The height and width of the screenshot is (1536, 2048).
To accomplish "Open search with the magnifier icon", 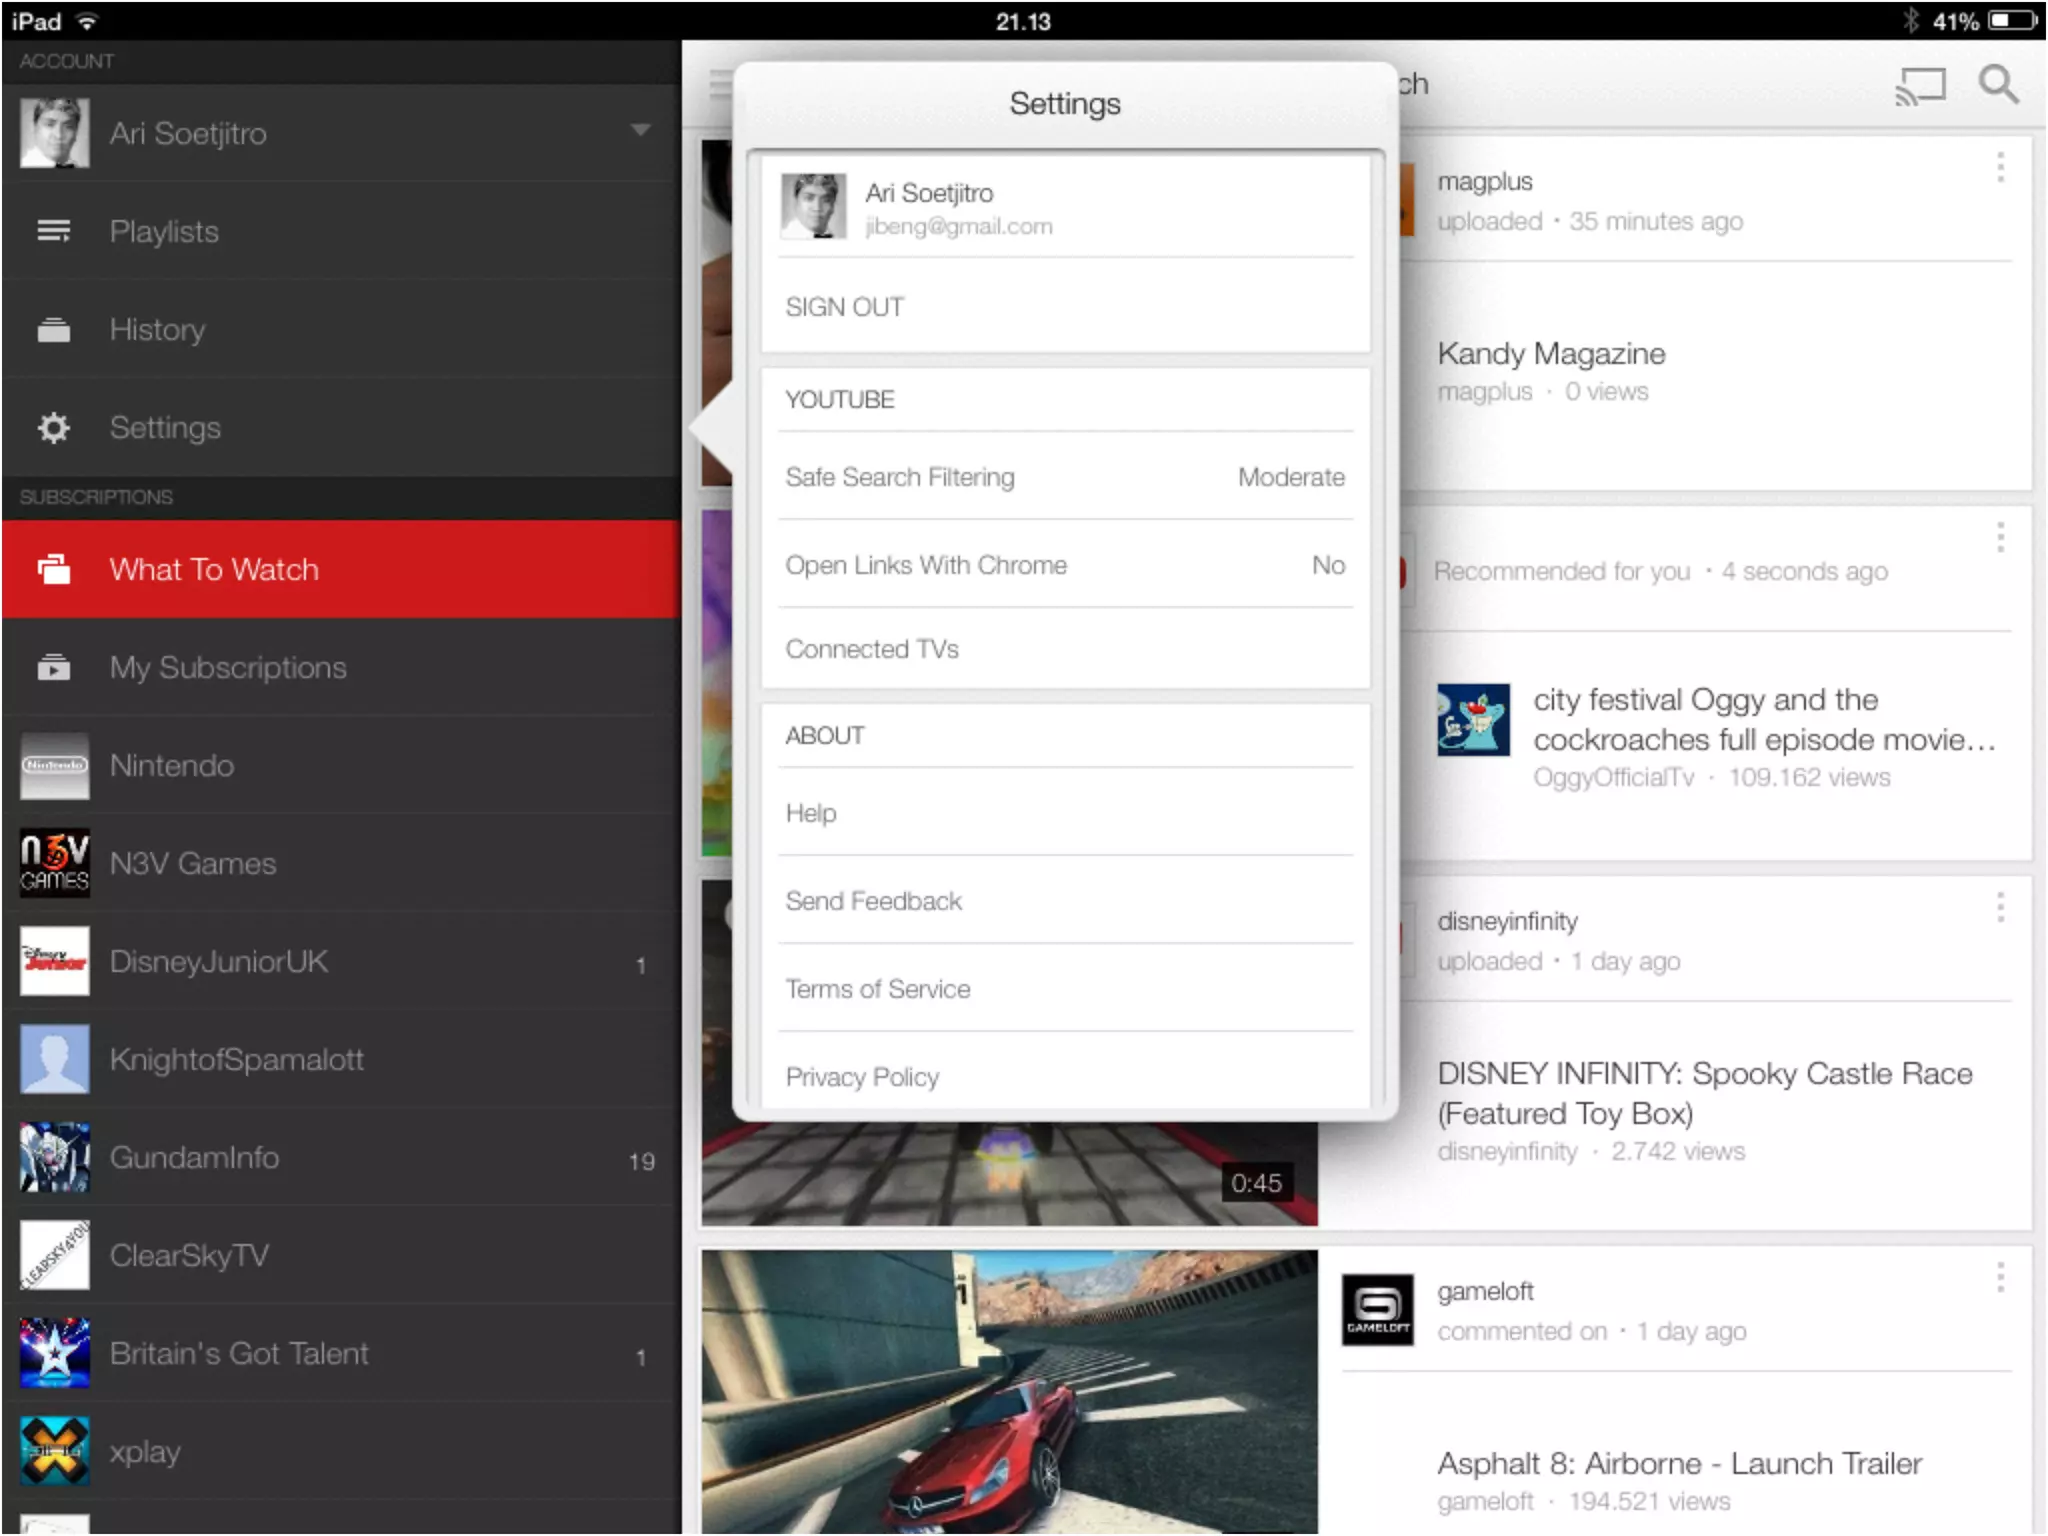I will click(1998, 86).
